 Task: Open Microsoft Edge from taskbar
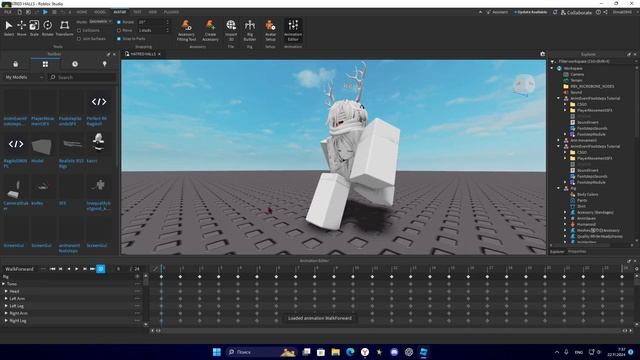click(x=350, y=352)
